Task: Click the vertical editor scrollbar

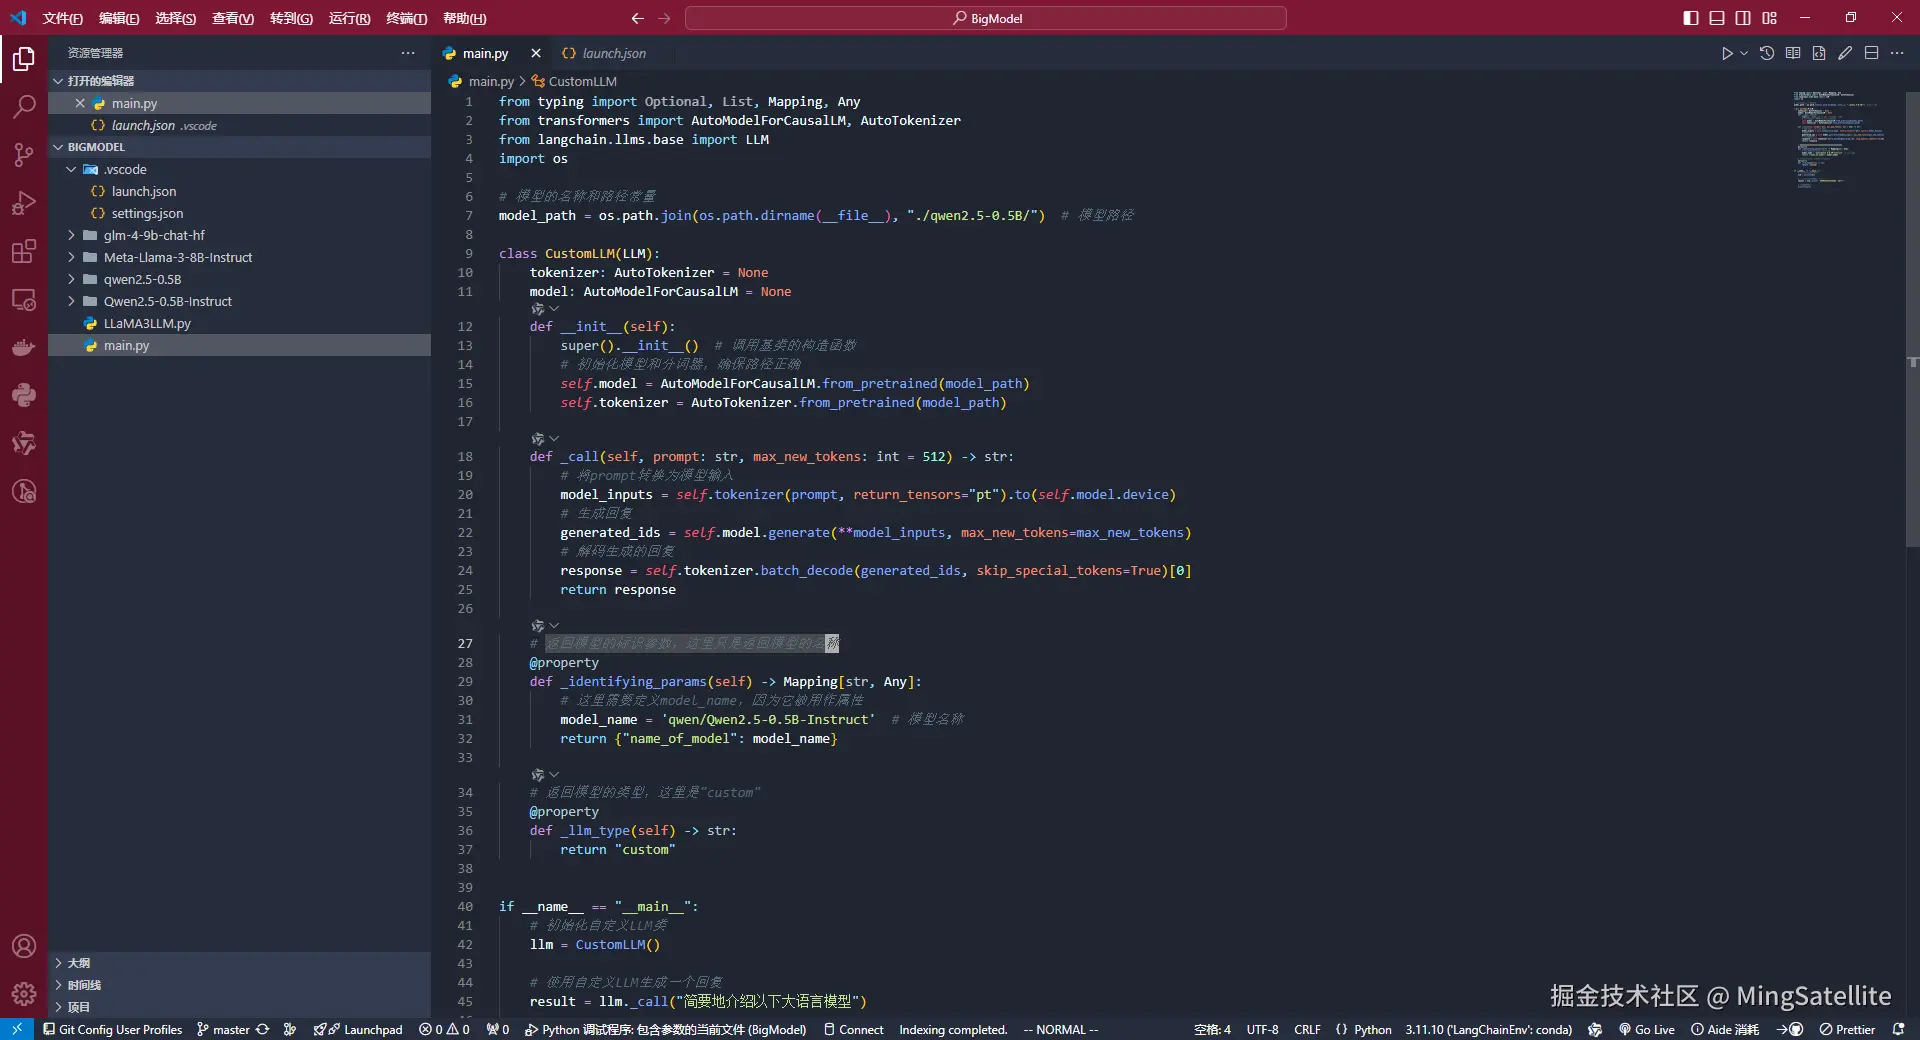Action: pyautogui.click(x=1912, y=318)
